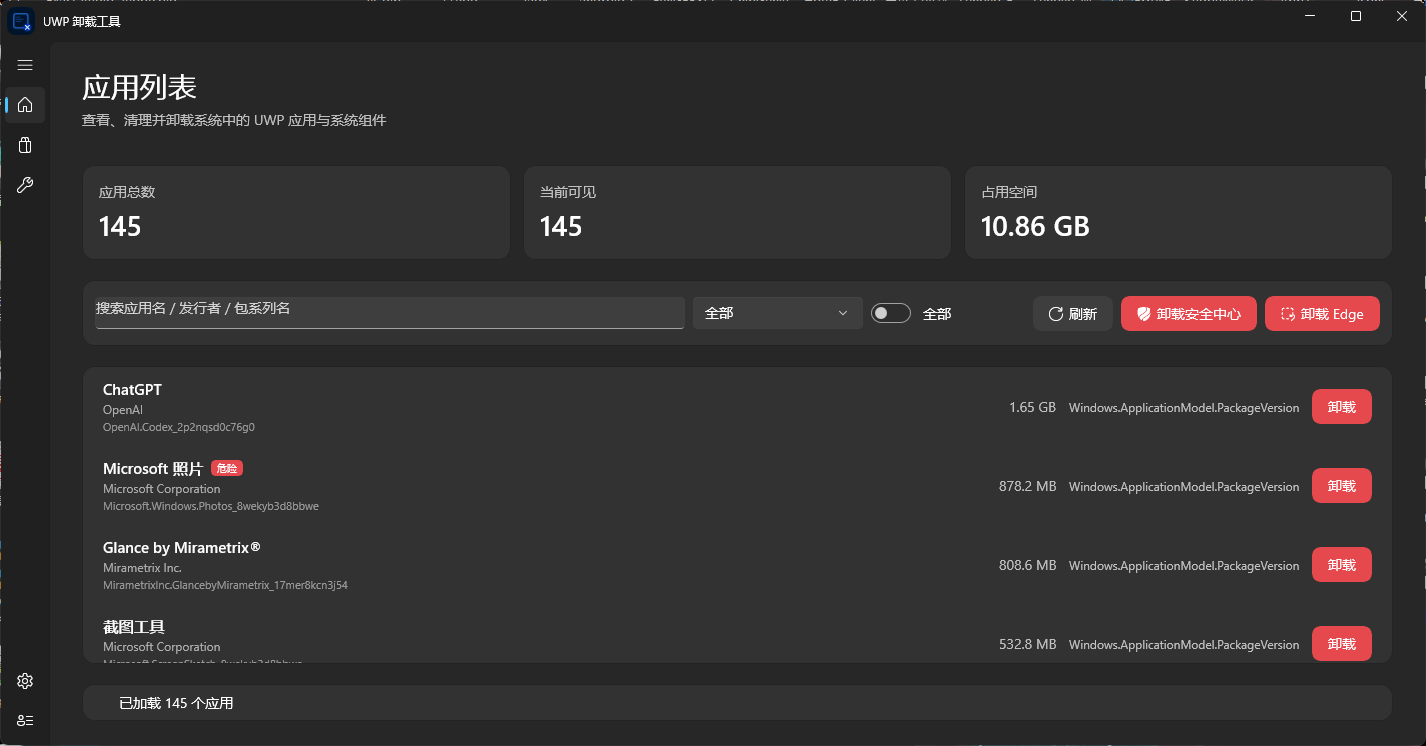Click the 卸载安全中心 button

1189,314
